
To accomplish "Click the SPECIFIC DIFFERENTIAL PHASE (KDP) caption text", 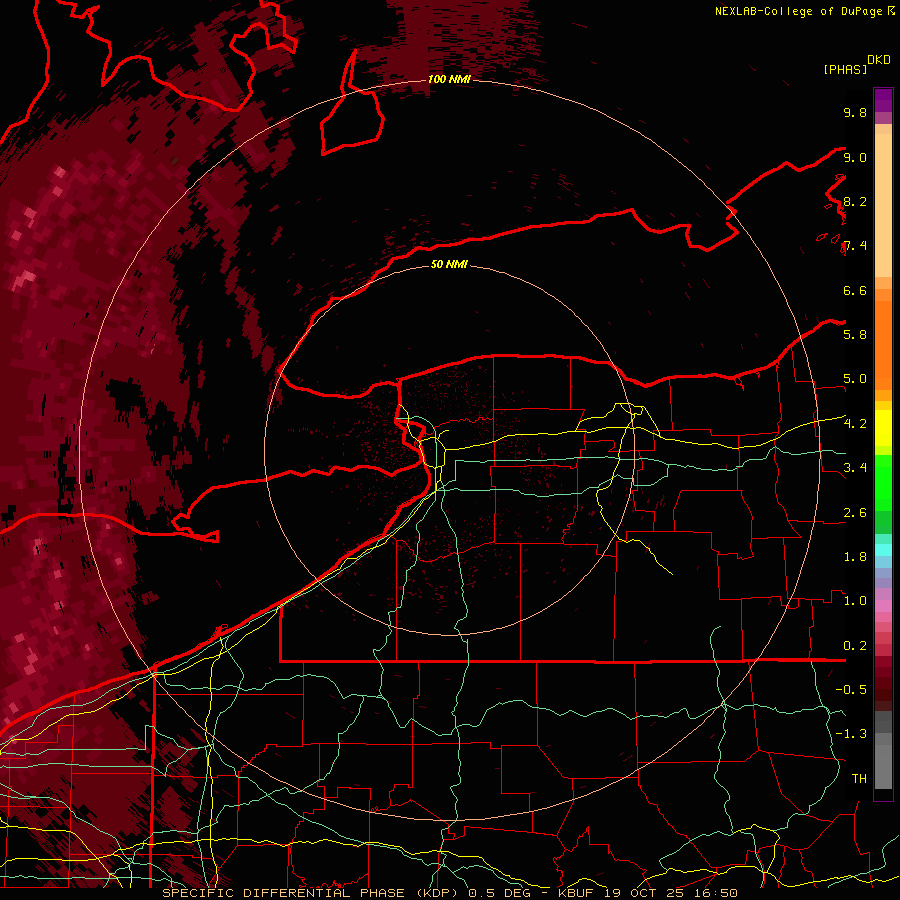I will tap(312, 893).
